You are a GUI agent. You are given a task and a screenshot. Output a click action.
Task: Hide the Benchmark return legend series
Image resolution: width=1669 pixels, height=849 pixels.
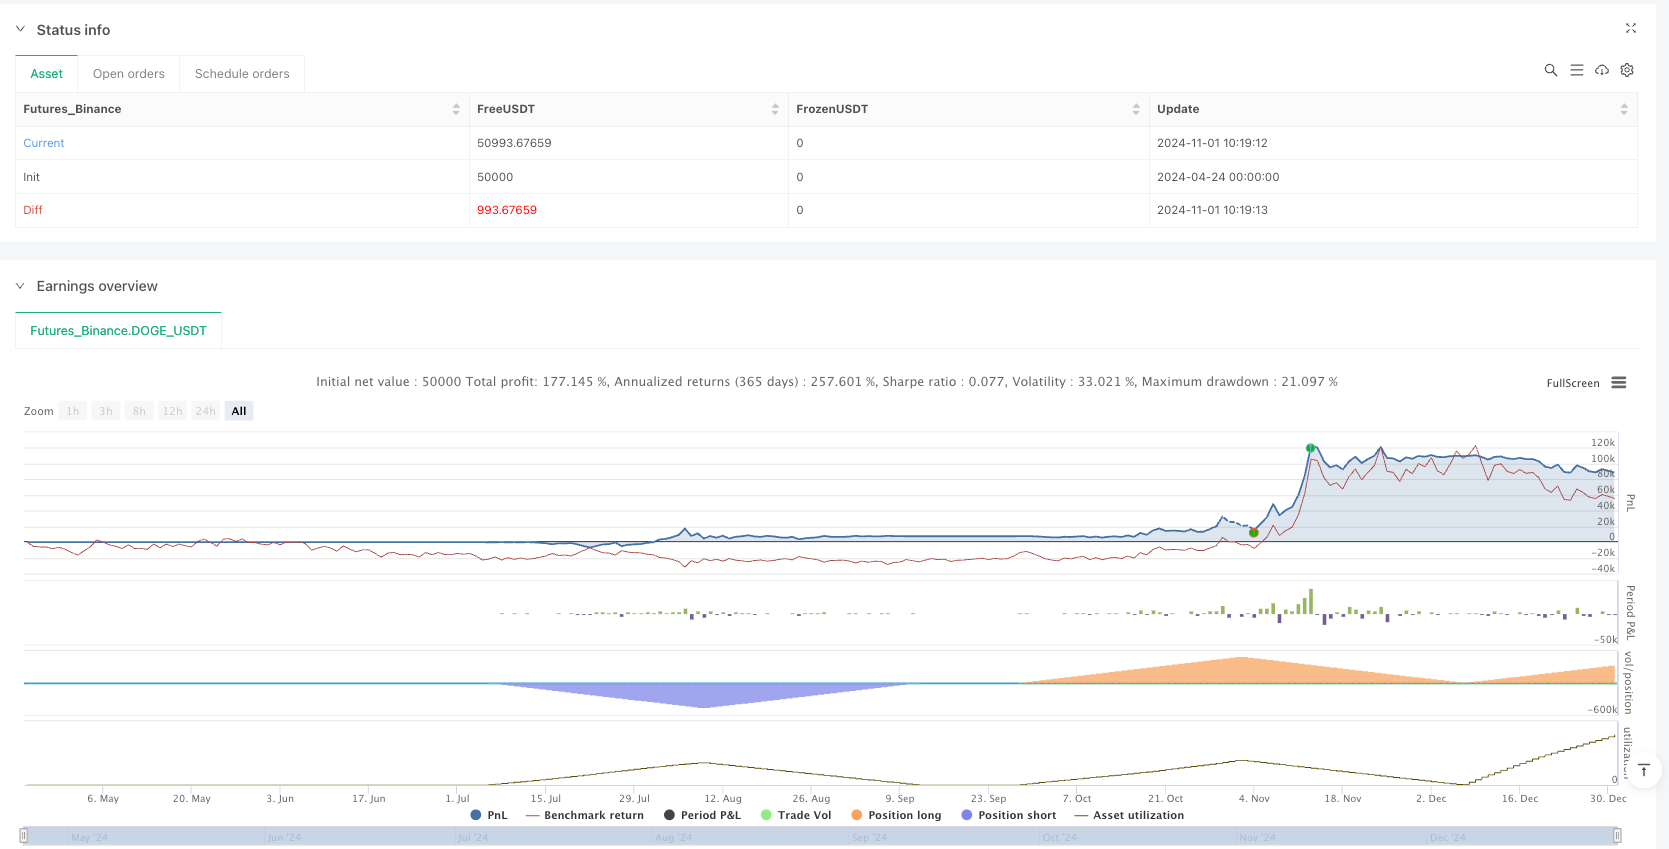(x=585, y=815)
